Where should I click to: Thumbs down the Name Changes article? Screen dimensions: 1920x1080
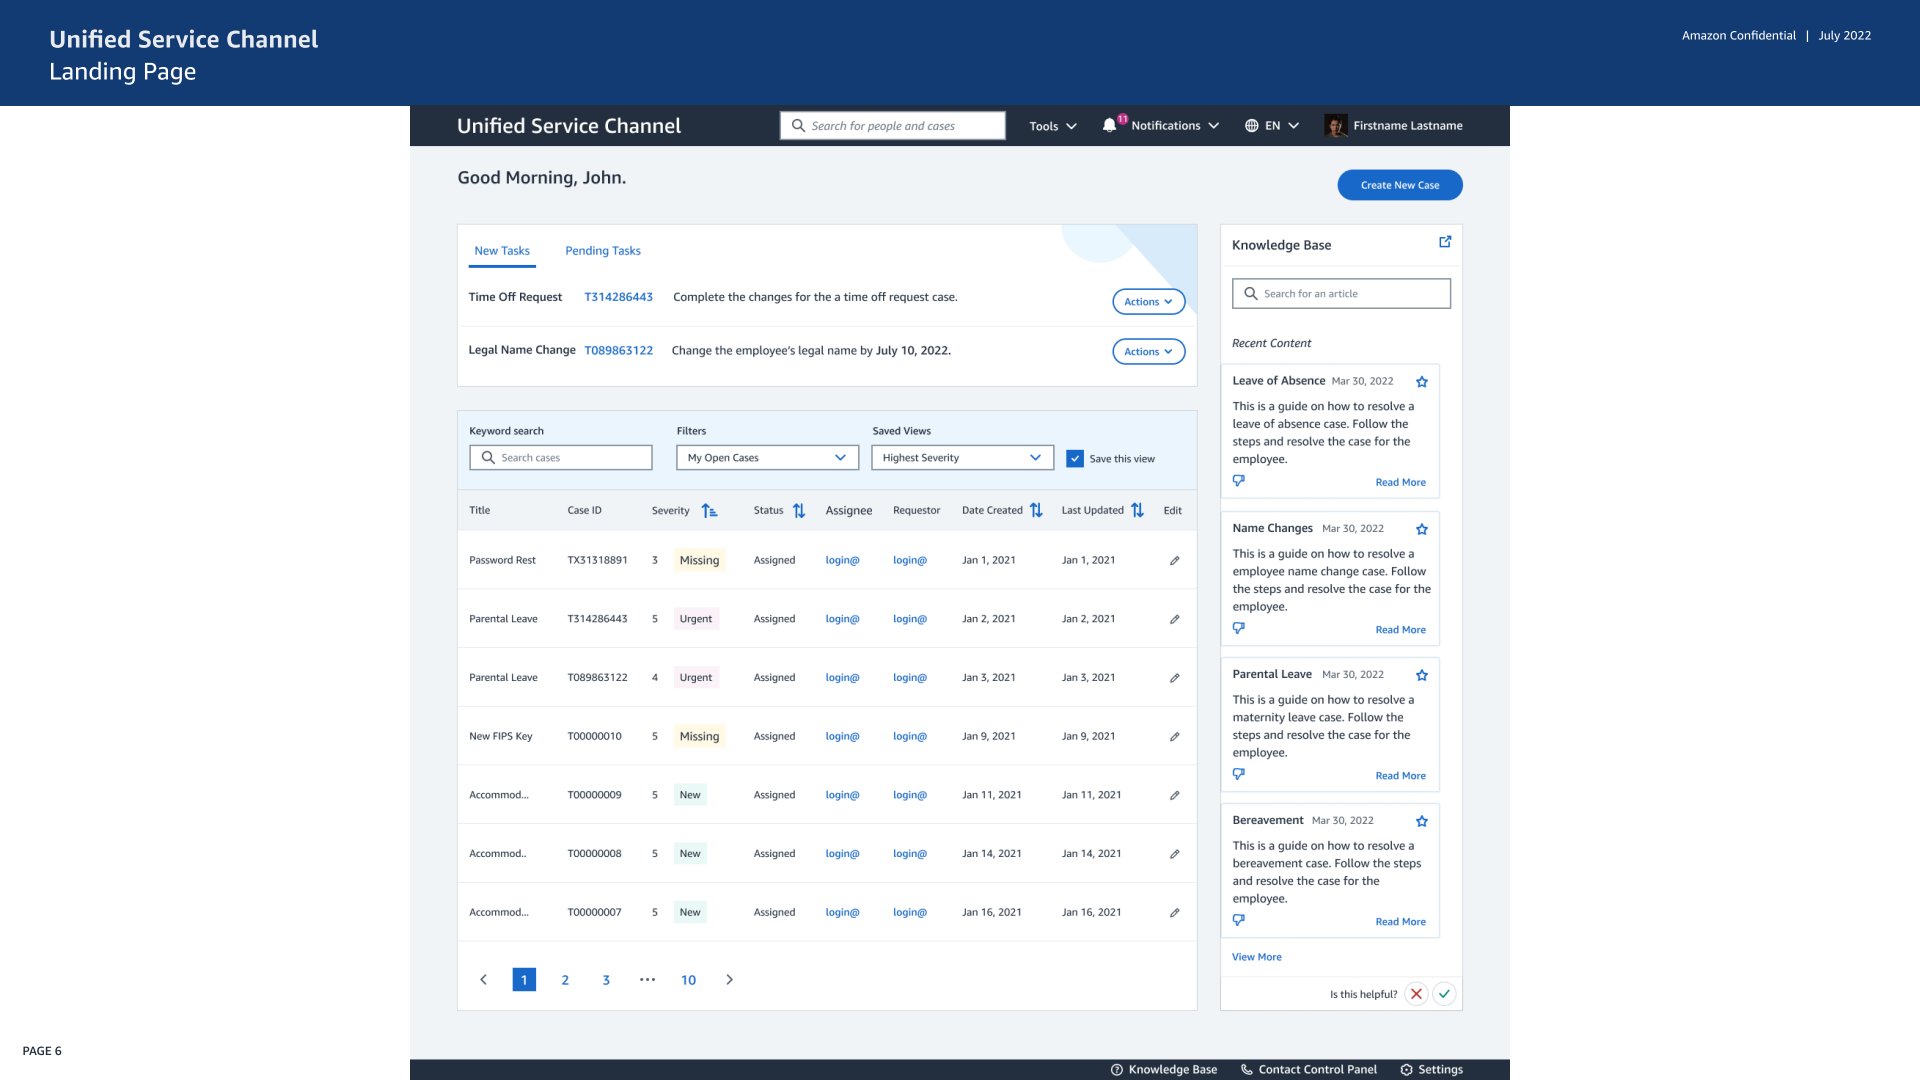[1238, 628]
